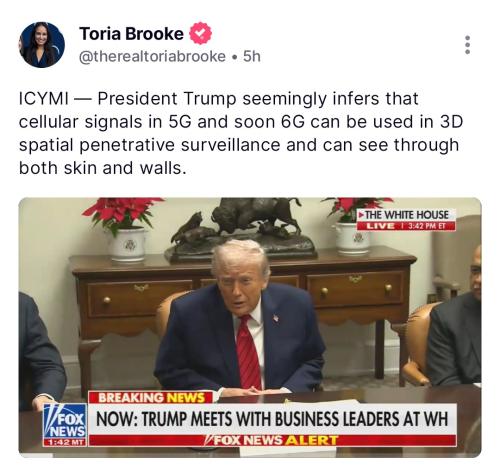Click the BREAKING NEWS banner label

click(x=151, y=398)
